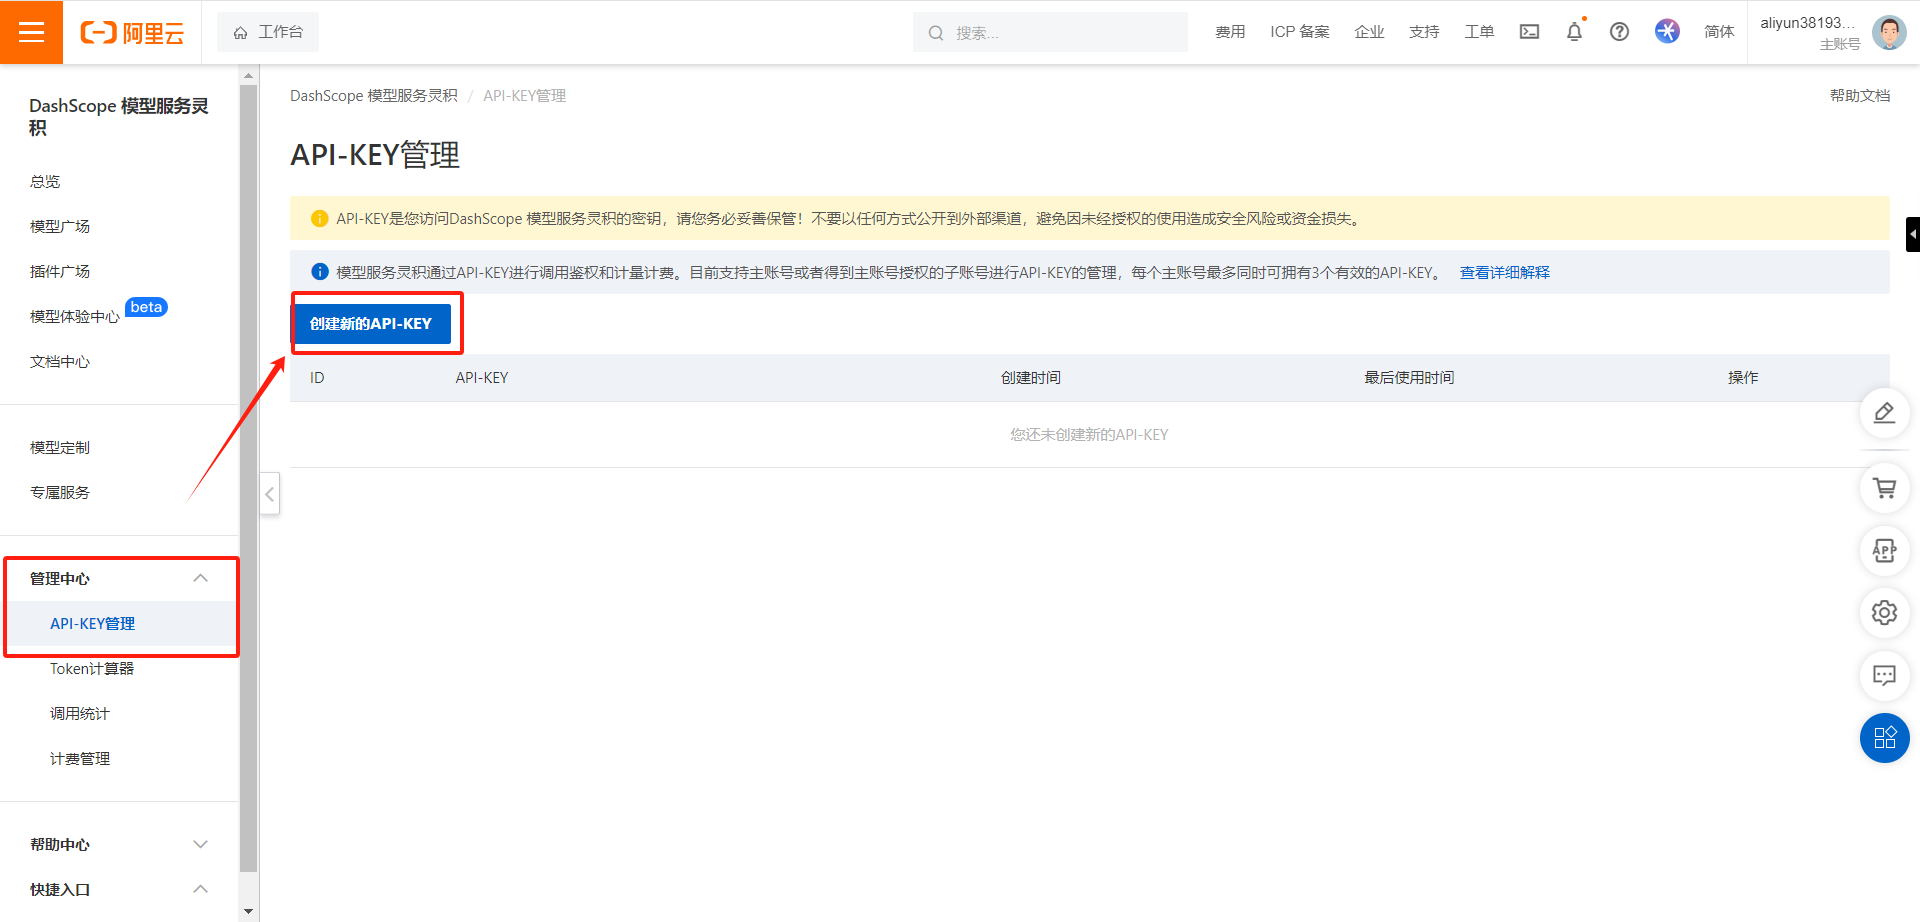Focus the top search box
The height and width of the screenshot is (922, 1920).
click(1050, 32)
